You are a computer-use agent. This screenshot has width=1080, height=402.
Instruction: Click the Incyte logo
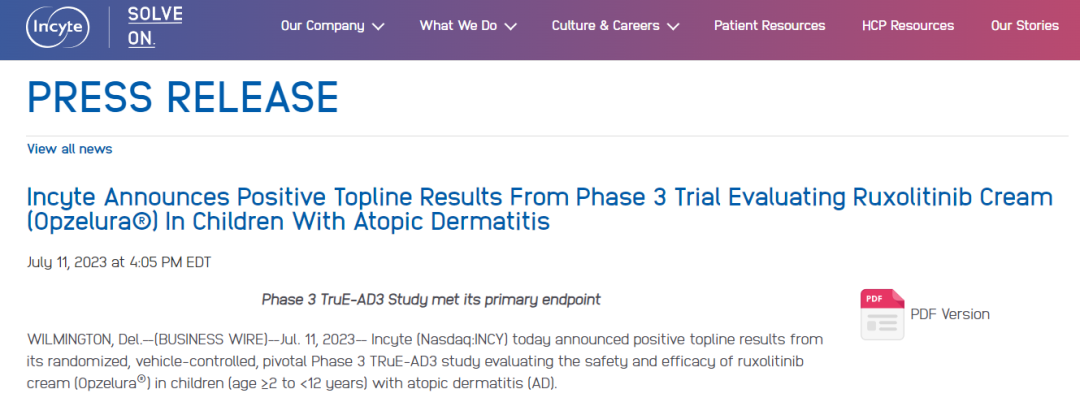[56, 25]
